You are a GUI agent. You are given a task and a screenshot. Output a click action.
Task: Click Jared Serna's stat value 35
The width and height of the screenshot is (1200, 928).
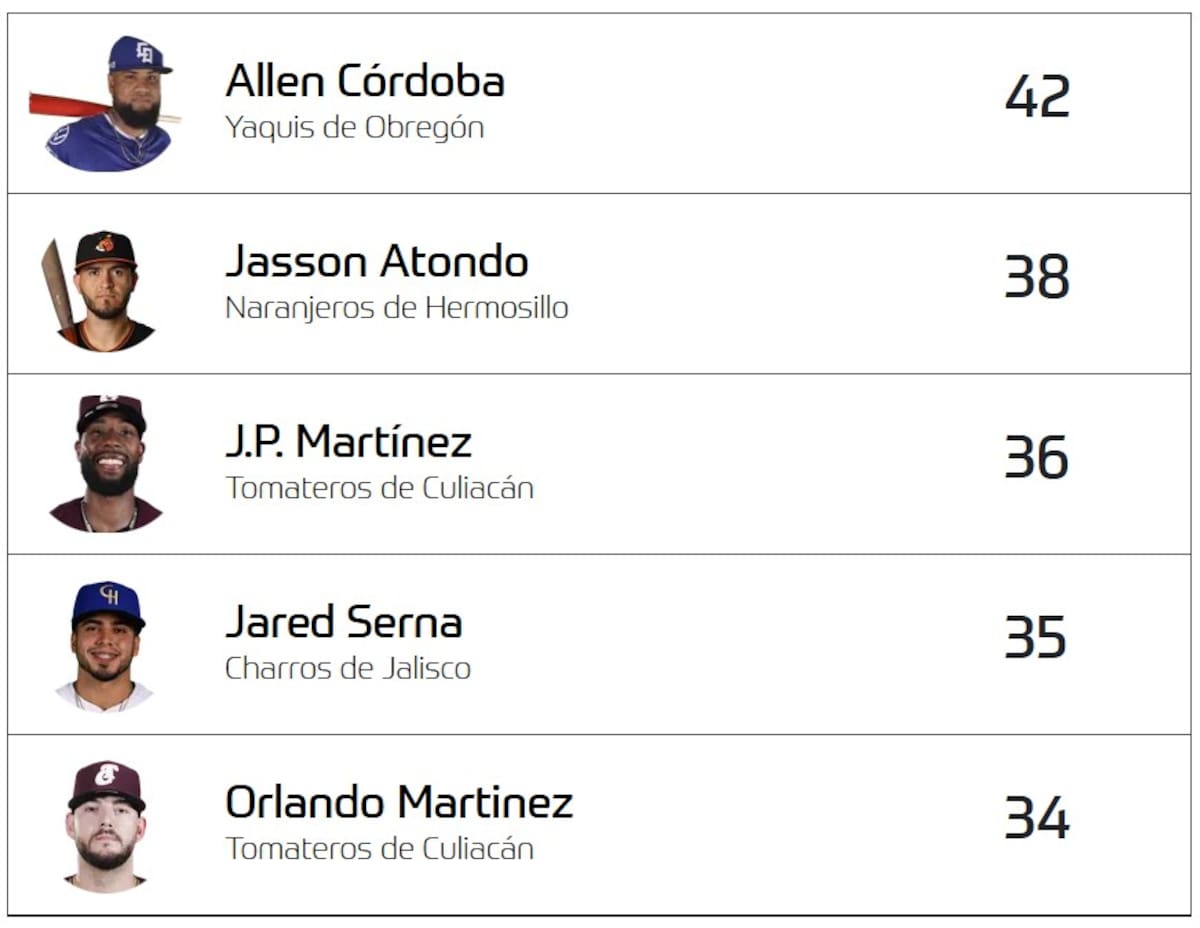[x=1036, y=638]
